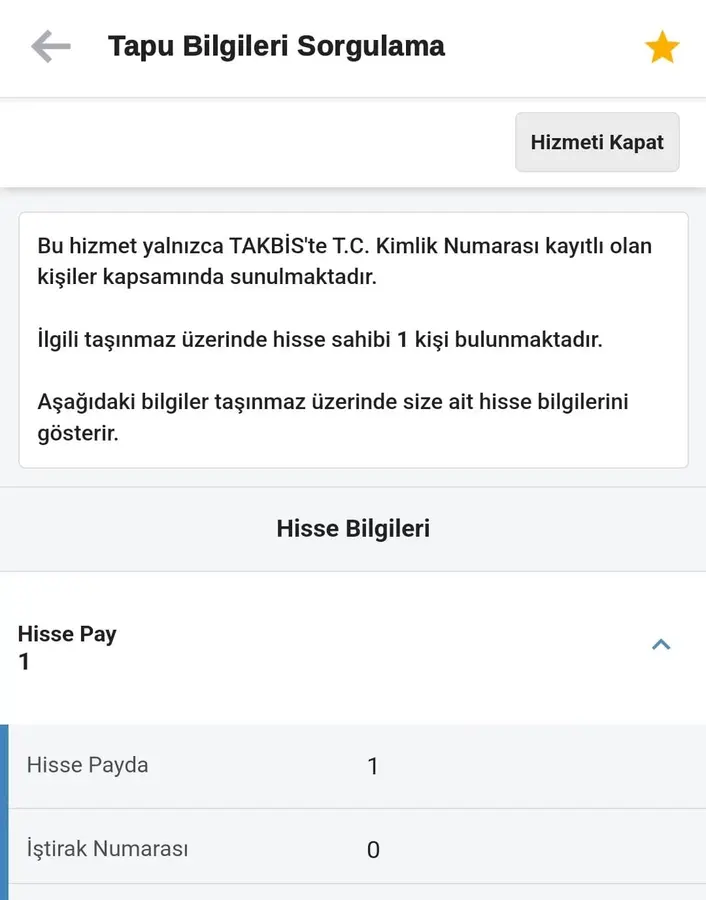Toggle the yellow favorite star
Viewport: 706px width, 900px height.
pyautogui.click(x=662, y=47)
